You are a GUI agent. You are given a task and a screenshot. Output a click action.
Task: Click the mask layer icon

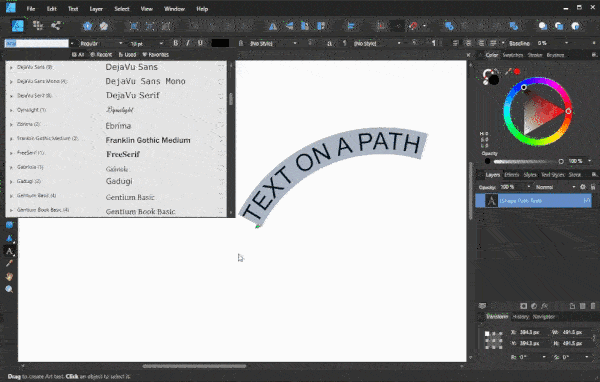coord(523,306)
